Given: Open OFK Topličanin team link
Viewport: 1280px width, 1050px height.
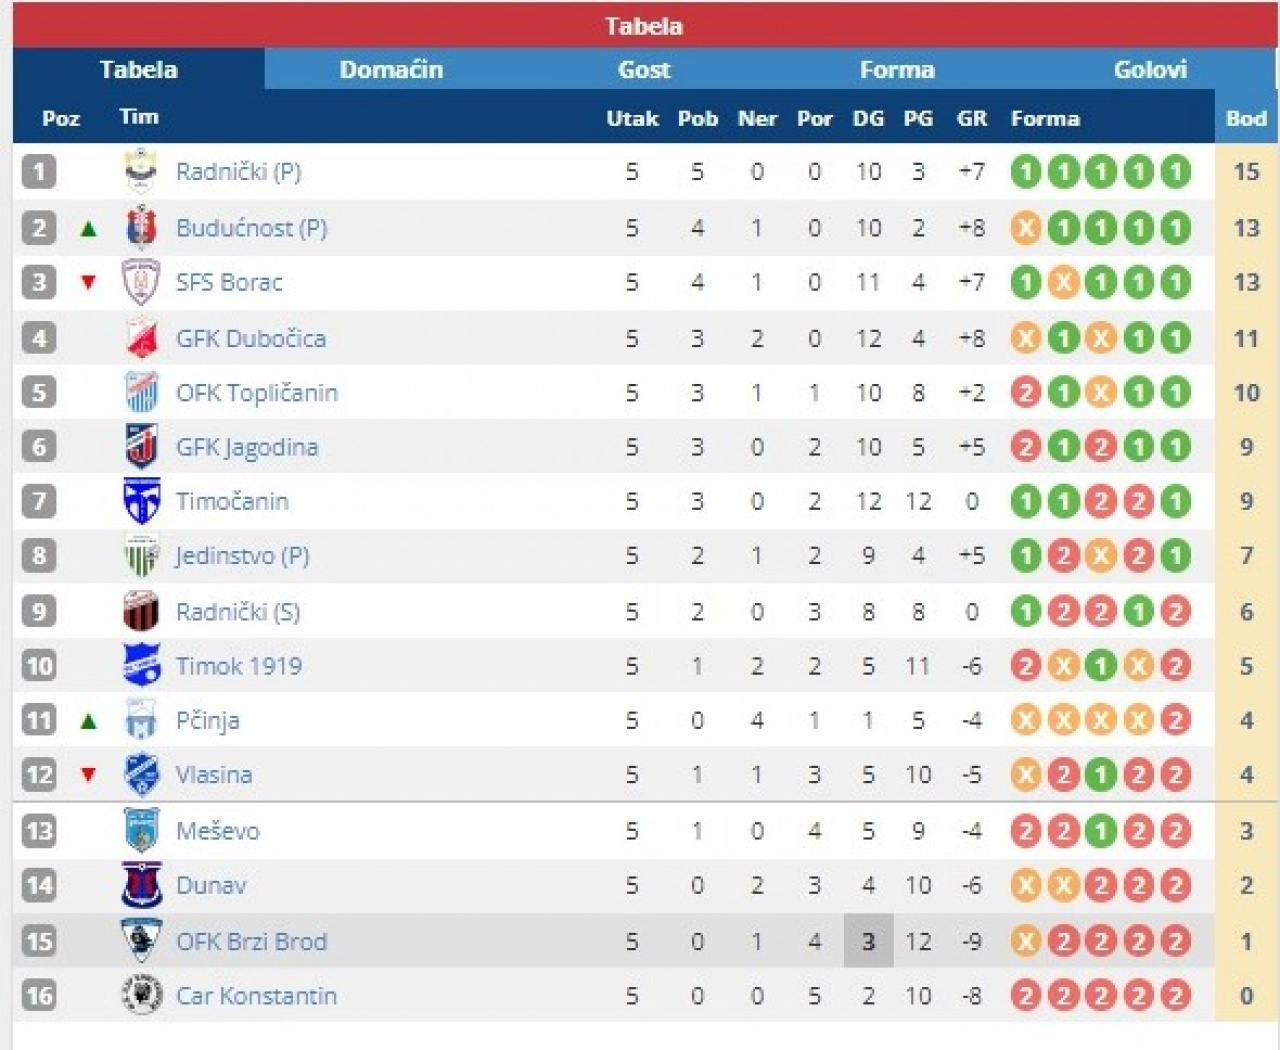Looking at the screenshot, I should coord(257,393).
